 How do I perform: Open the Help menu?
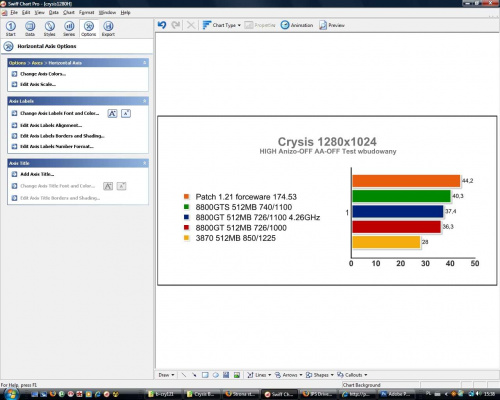pyautogui.click(x=125, y=13)
